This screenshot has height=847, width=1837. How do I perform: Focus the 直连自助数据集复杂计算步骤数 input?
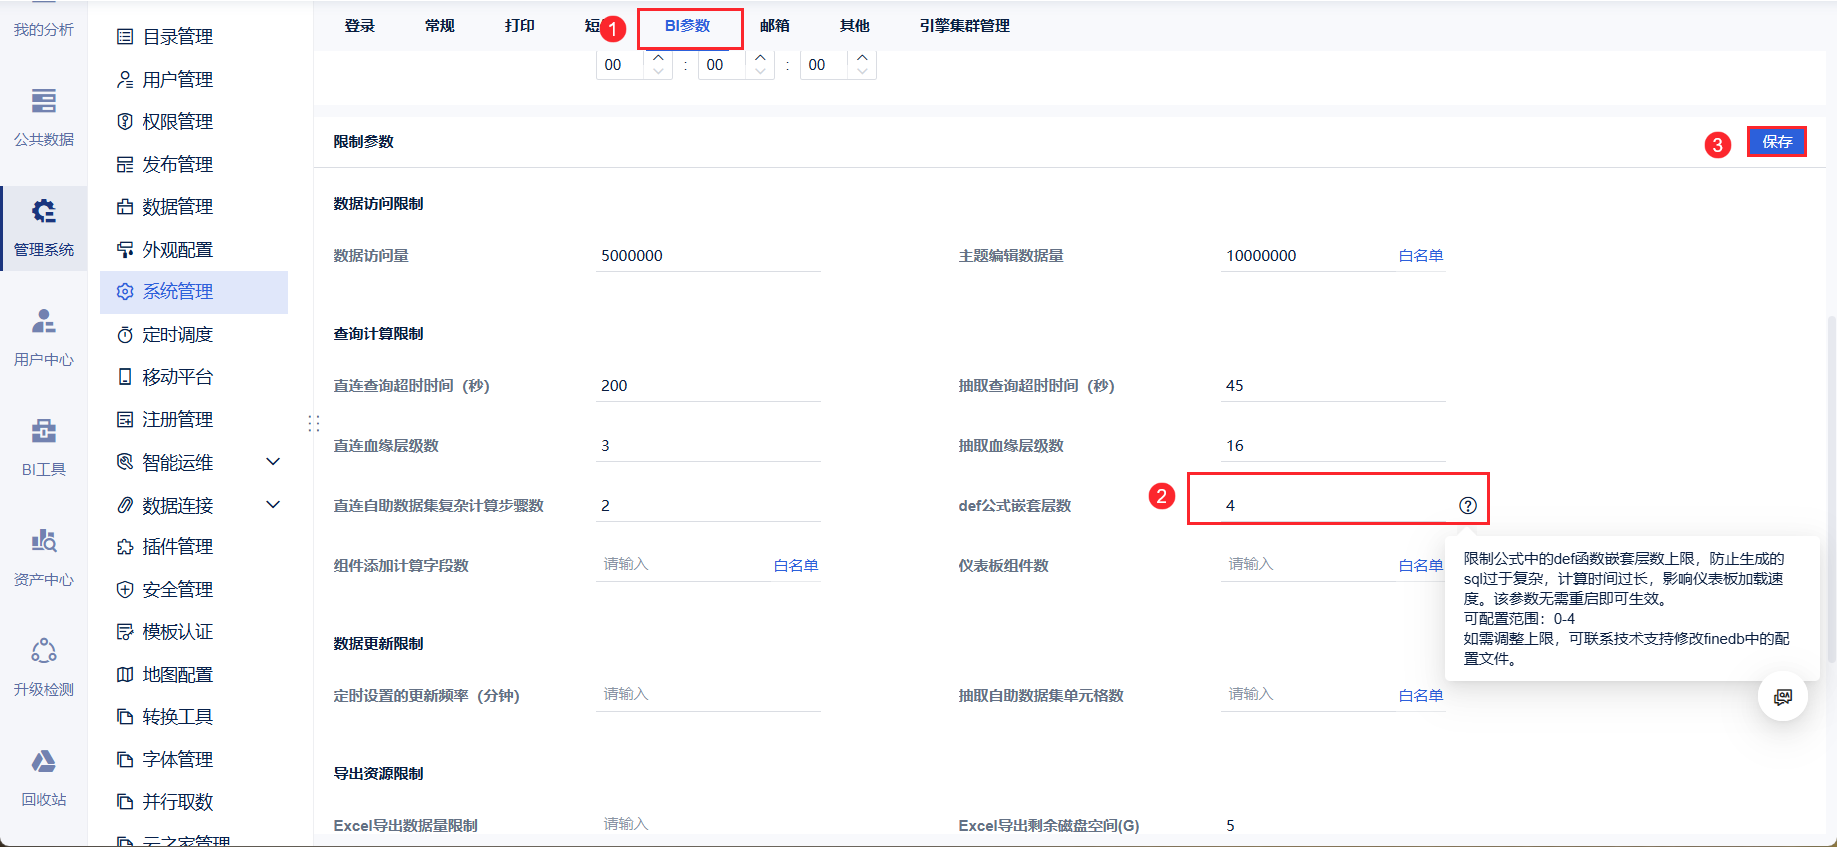pos(708,506)
